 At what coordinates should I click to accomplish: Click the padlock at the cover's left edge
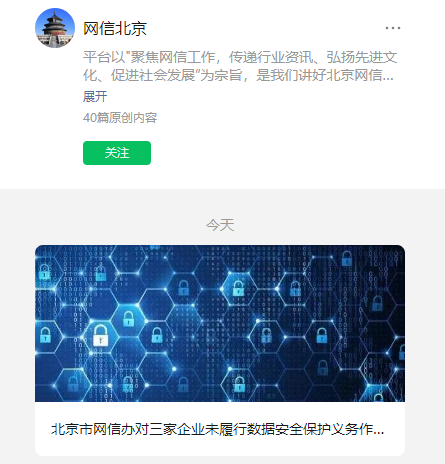tap(45, 335)
